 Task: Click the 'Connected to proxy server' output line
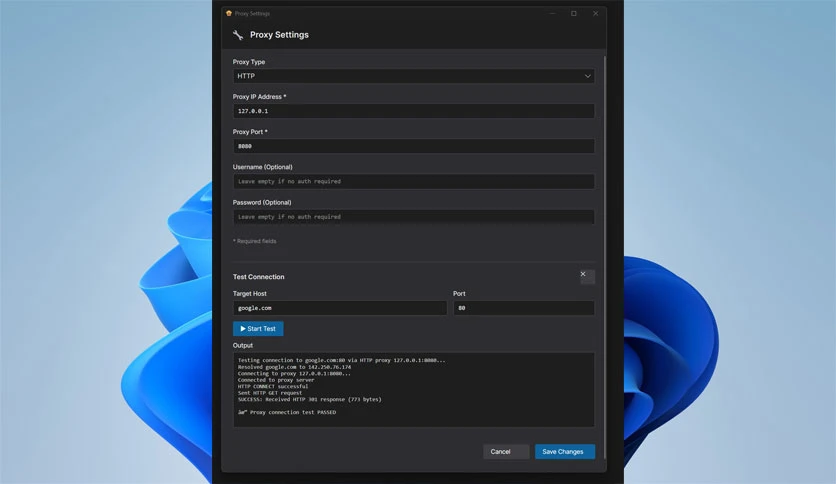[x=276, y=380]
